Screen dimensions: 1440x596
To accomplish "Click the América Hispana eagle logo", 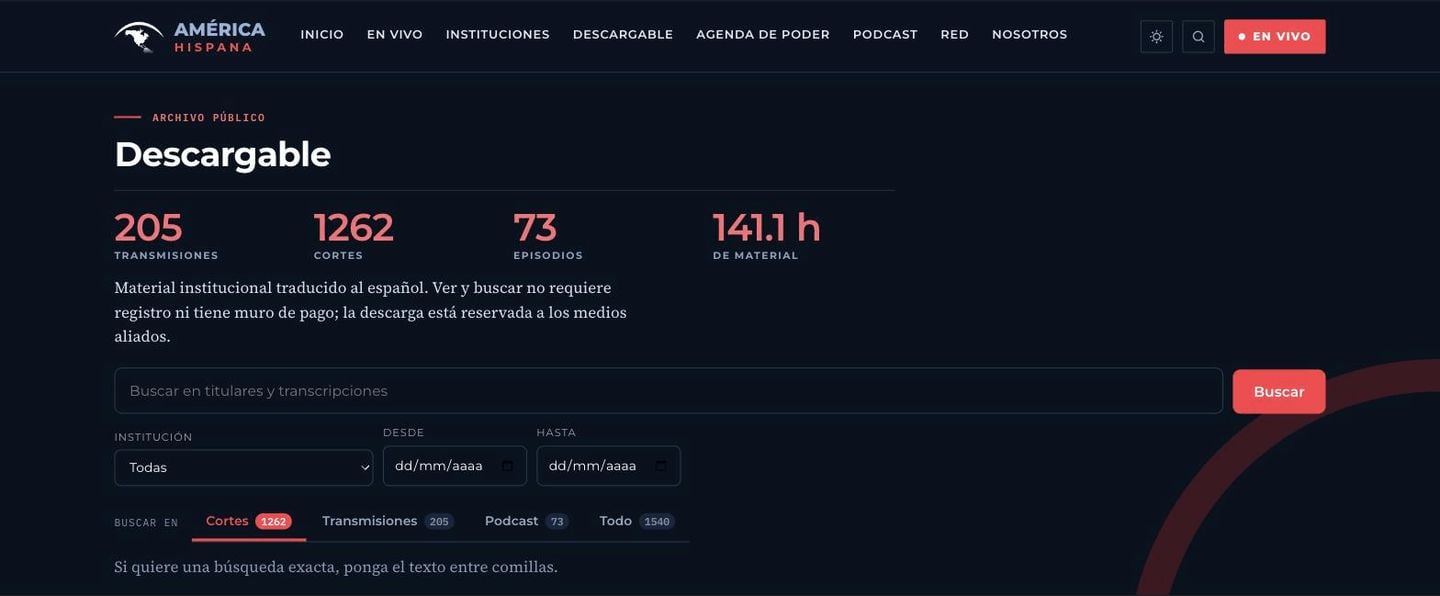I will [139, 36].
